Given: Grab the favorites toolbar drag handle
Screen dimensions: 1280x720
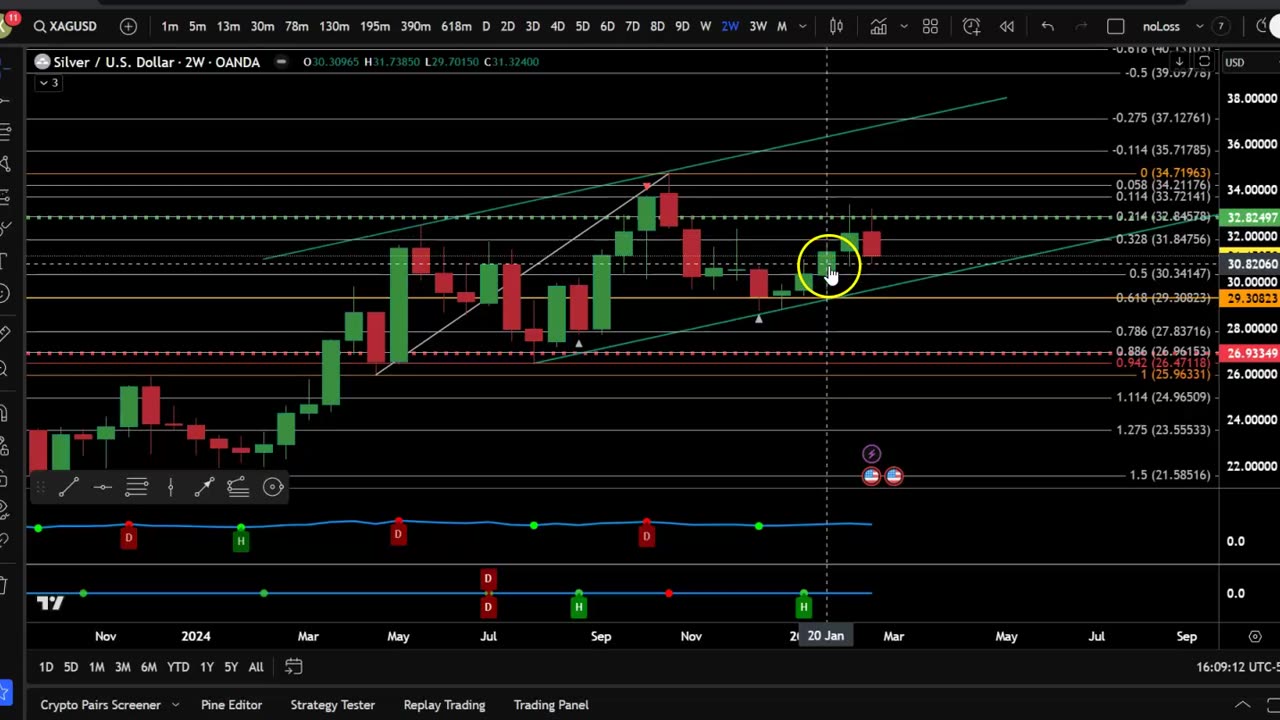Looking at the screenshot, I should click(x=40, y=487).
